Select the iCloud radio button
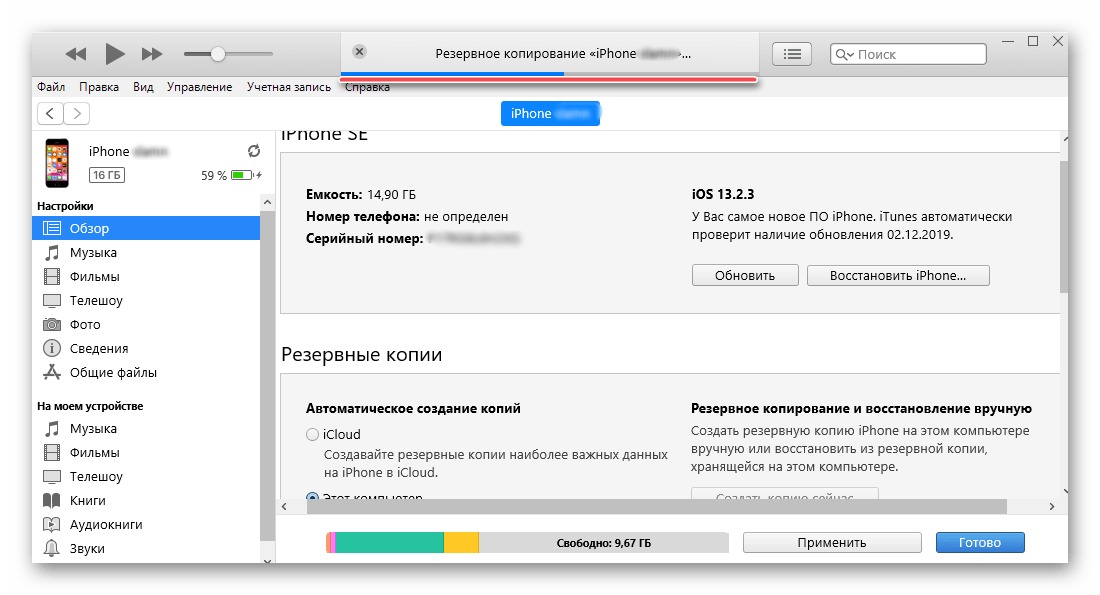 point(312,434)
